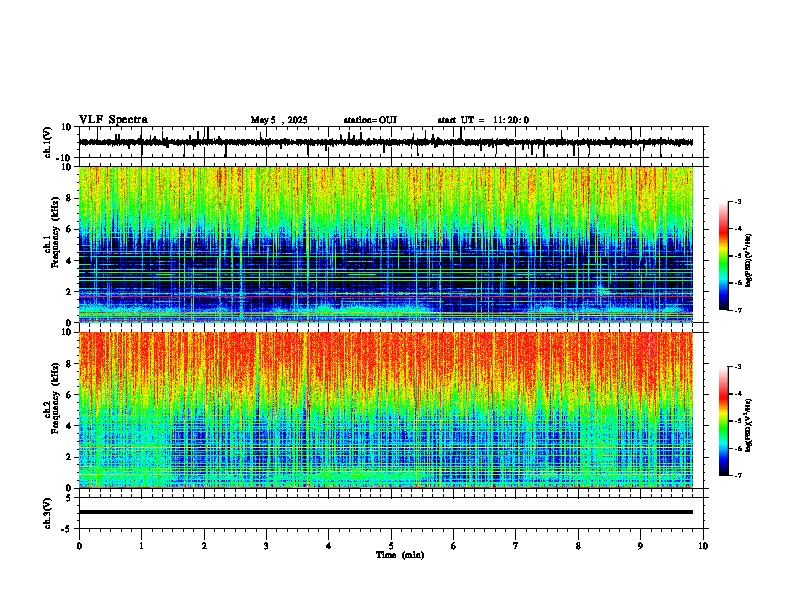Click the "10" frequency tick of ch.2 spectrogram
This screenshot has height=612, width=792.
click(67, 332)
